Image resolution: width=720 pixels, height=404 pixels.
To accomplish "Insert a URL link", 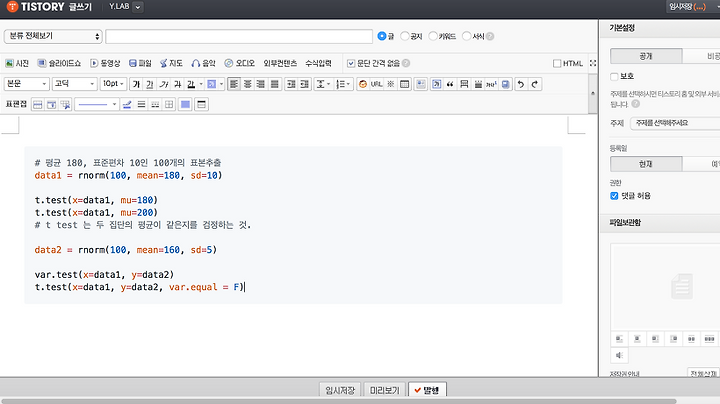I will 377,84.
